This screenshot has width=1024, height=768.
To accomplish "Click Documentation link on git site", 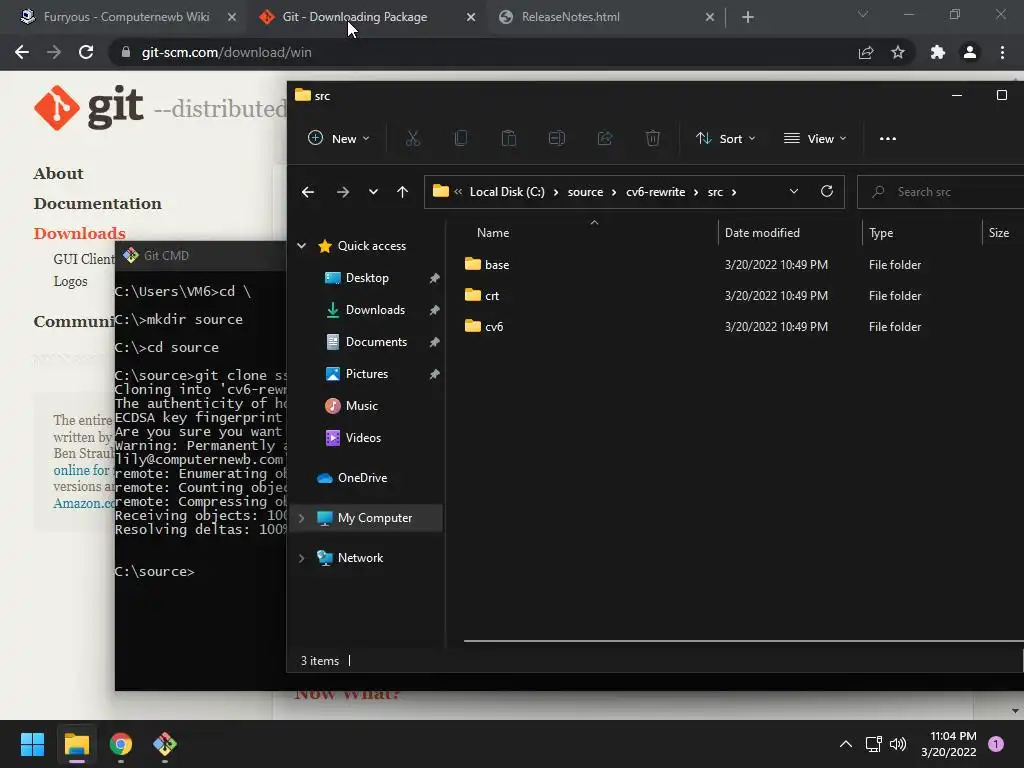I will (97, 203).
